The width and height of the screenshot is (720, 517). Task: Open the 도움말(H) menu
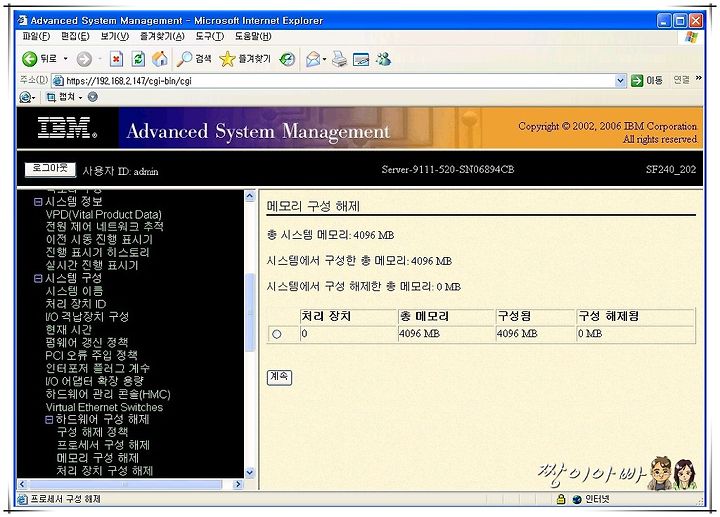point(253,36)
